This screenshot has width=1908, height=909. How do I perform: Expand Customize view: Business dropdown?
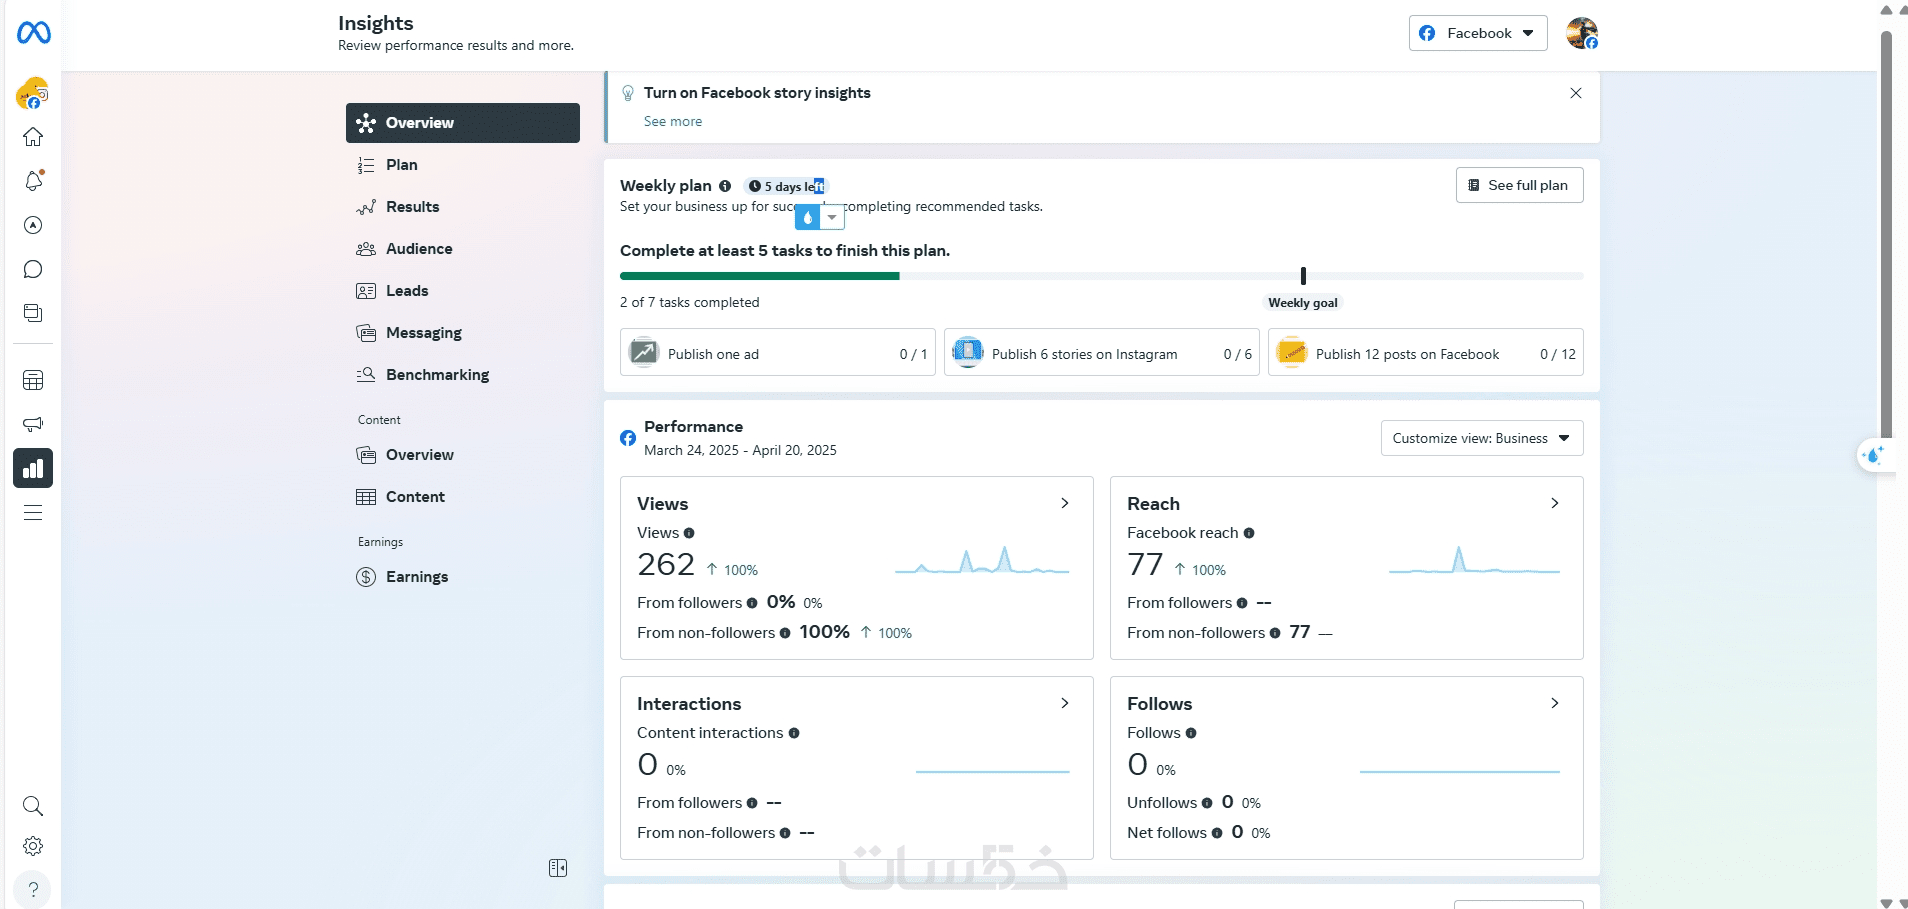(x=1482, y=438)
